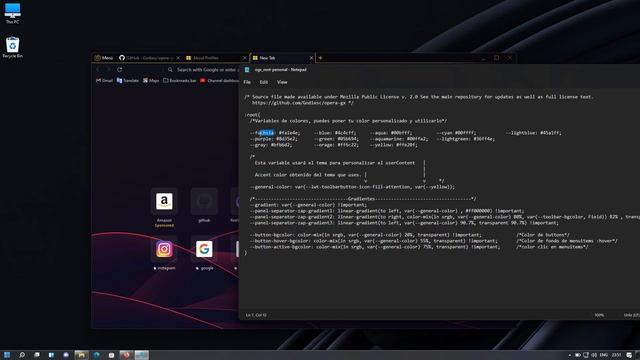Open the File menu in Notepad
This screenshot has height=360, width=640.
click(247, 82)
